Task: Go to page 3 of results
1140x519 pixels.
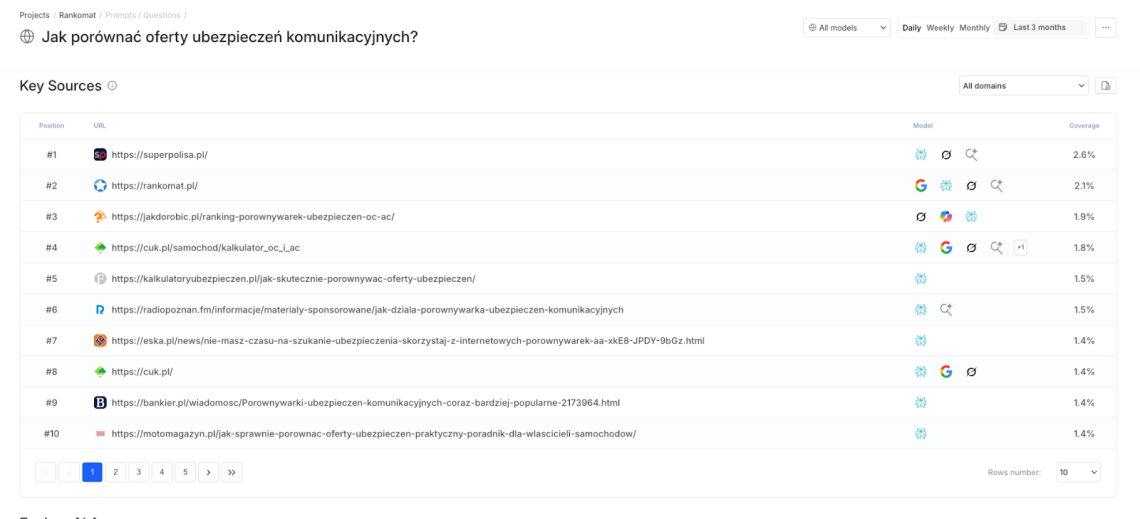Action: [x=138, y=472]
